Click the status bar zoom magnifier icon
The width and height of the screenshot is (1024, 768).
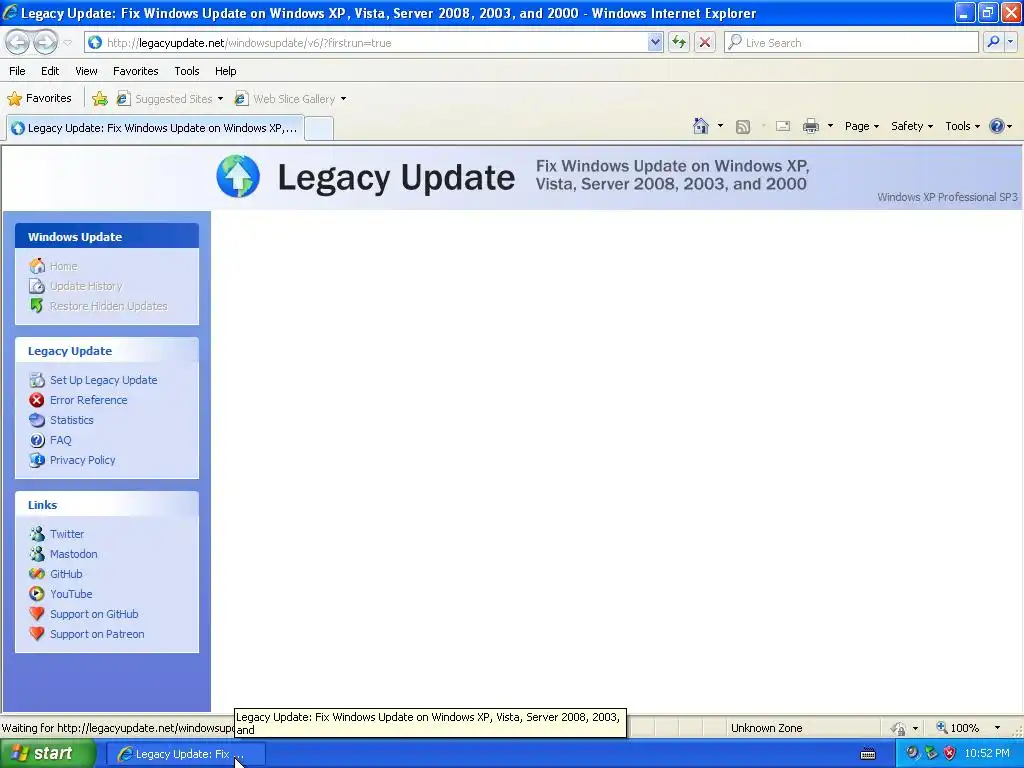pyautogui.click(x=942, y=728)
